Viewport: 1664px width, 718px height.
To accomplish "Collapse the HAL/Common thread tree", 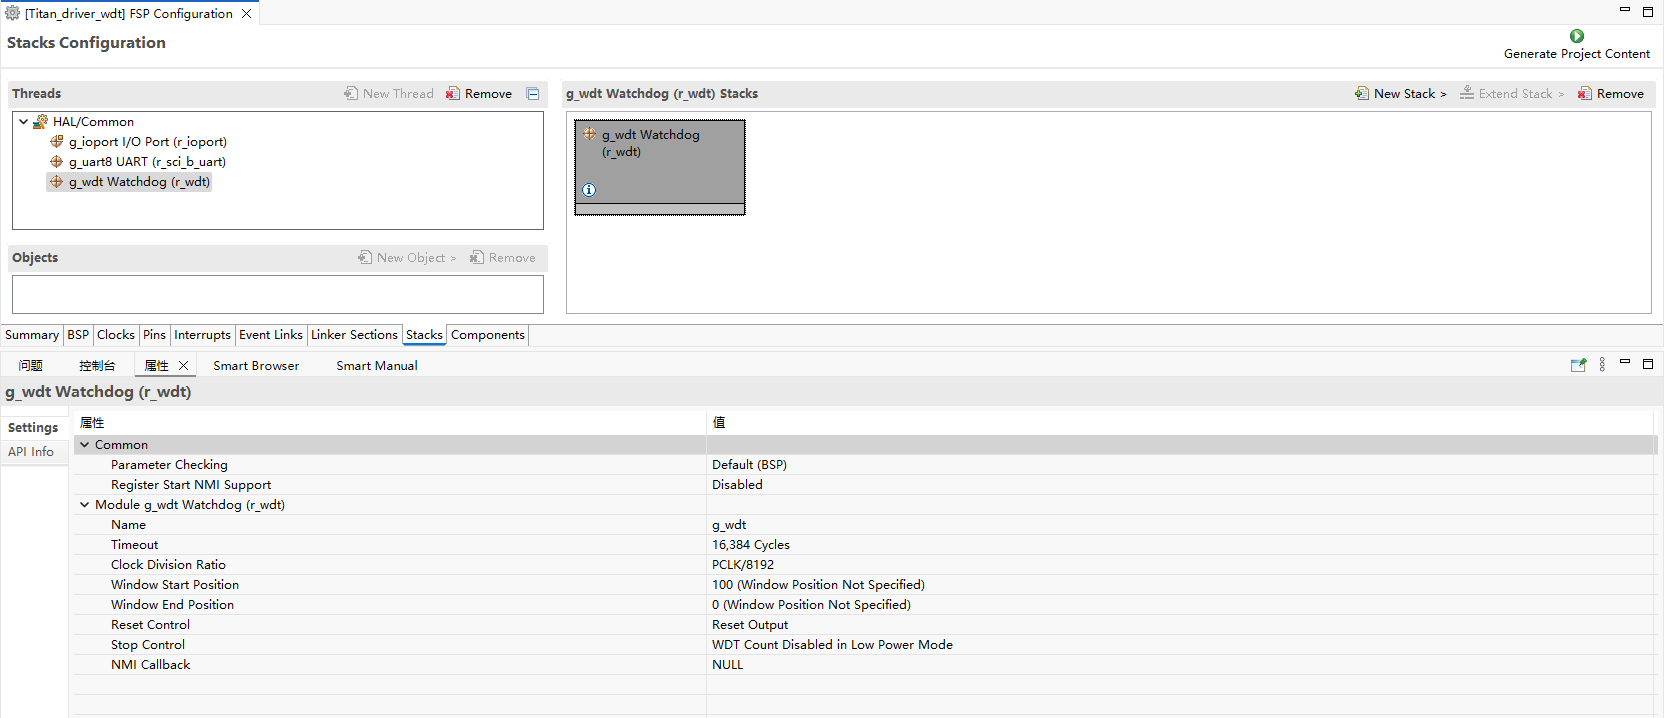I will (23, 121).
